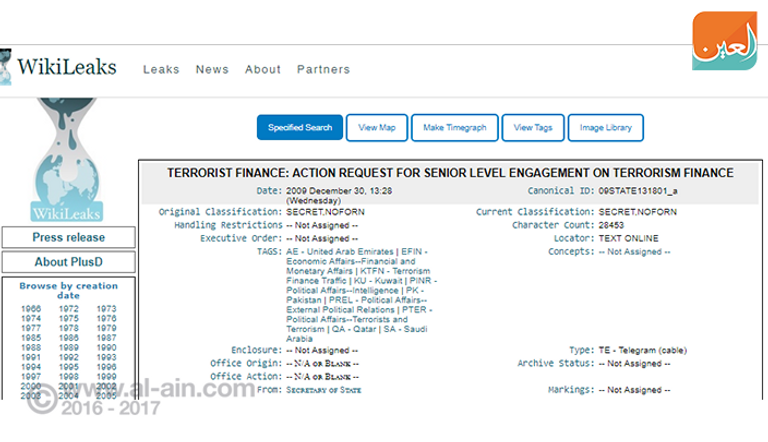Click the View Map button

point(377,128)
